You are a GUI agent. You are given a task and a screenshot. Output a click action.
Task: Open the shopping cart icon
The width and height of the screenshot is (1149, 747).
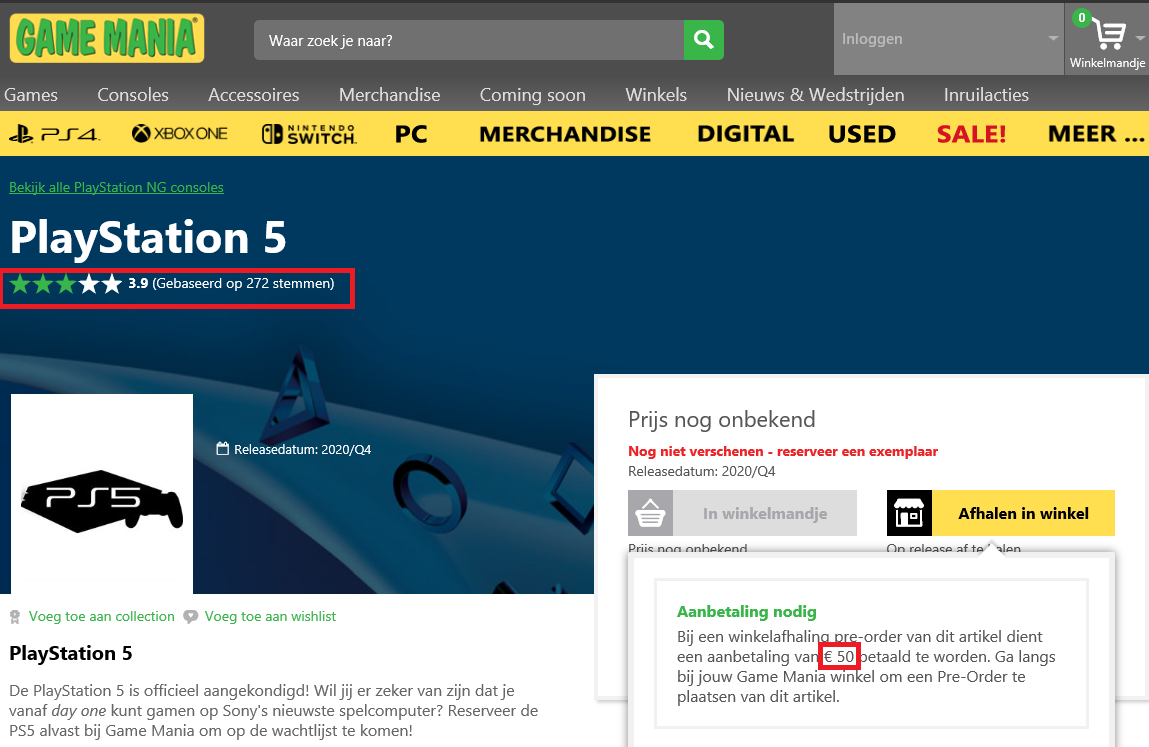(1109, 34)
